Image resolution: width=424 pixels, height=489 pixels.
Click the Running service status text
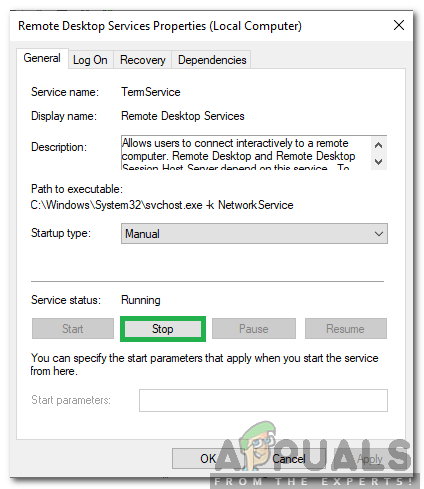click(141, 300)
